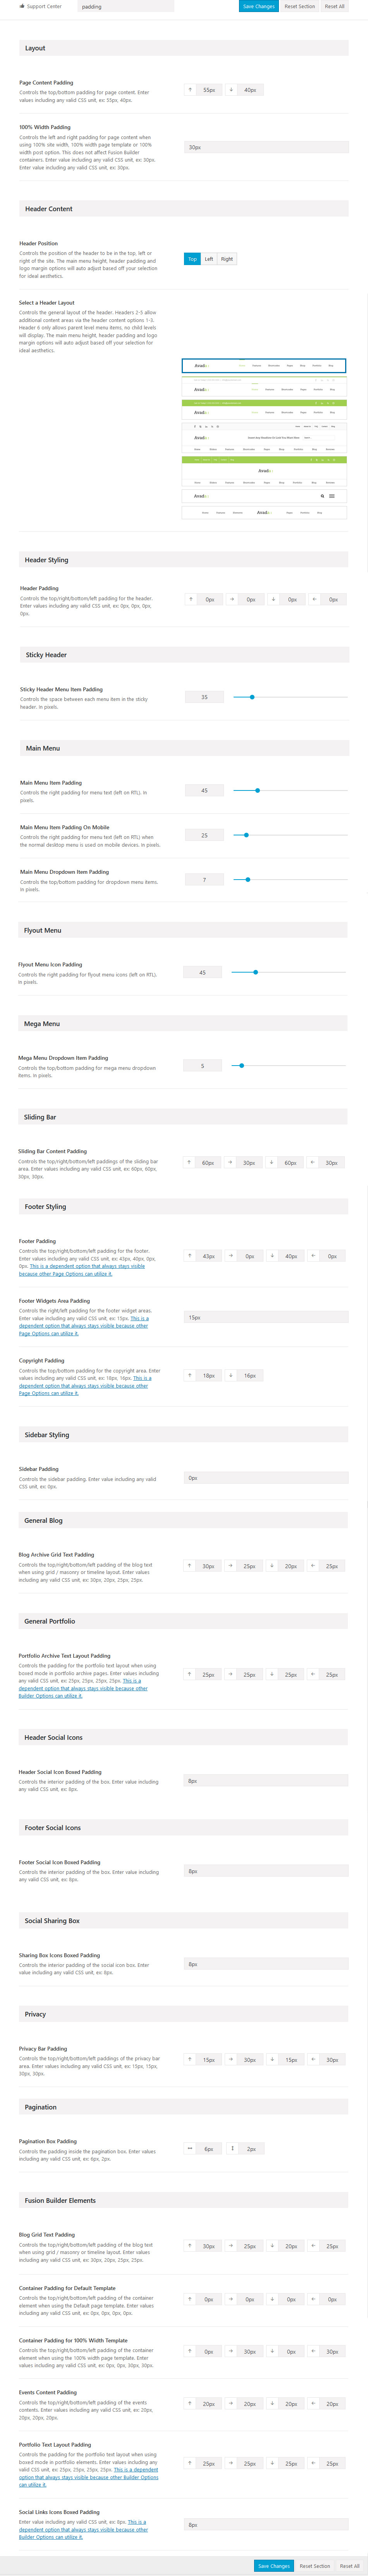Click the vertical height icon in Pagination Box Padding

coord(232,2148)
